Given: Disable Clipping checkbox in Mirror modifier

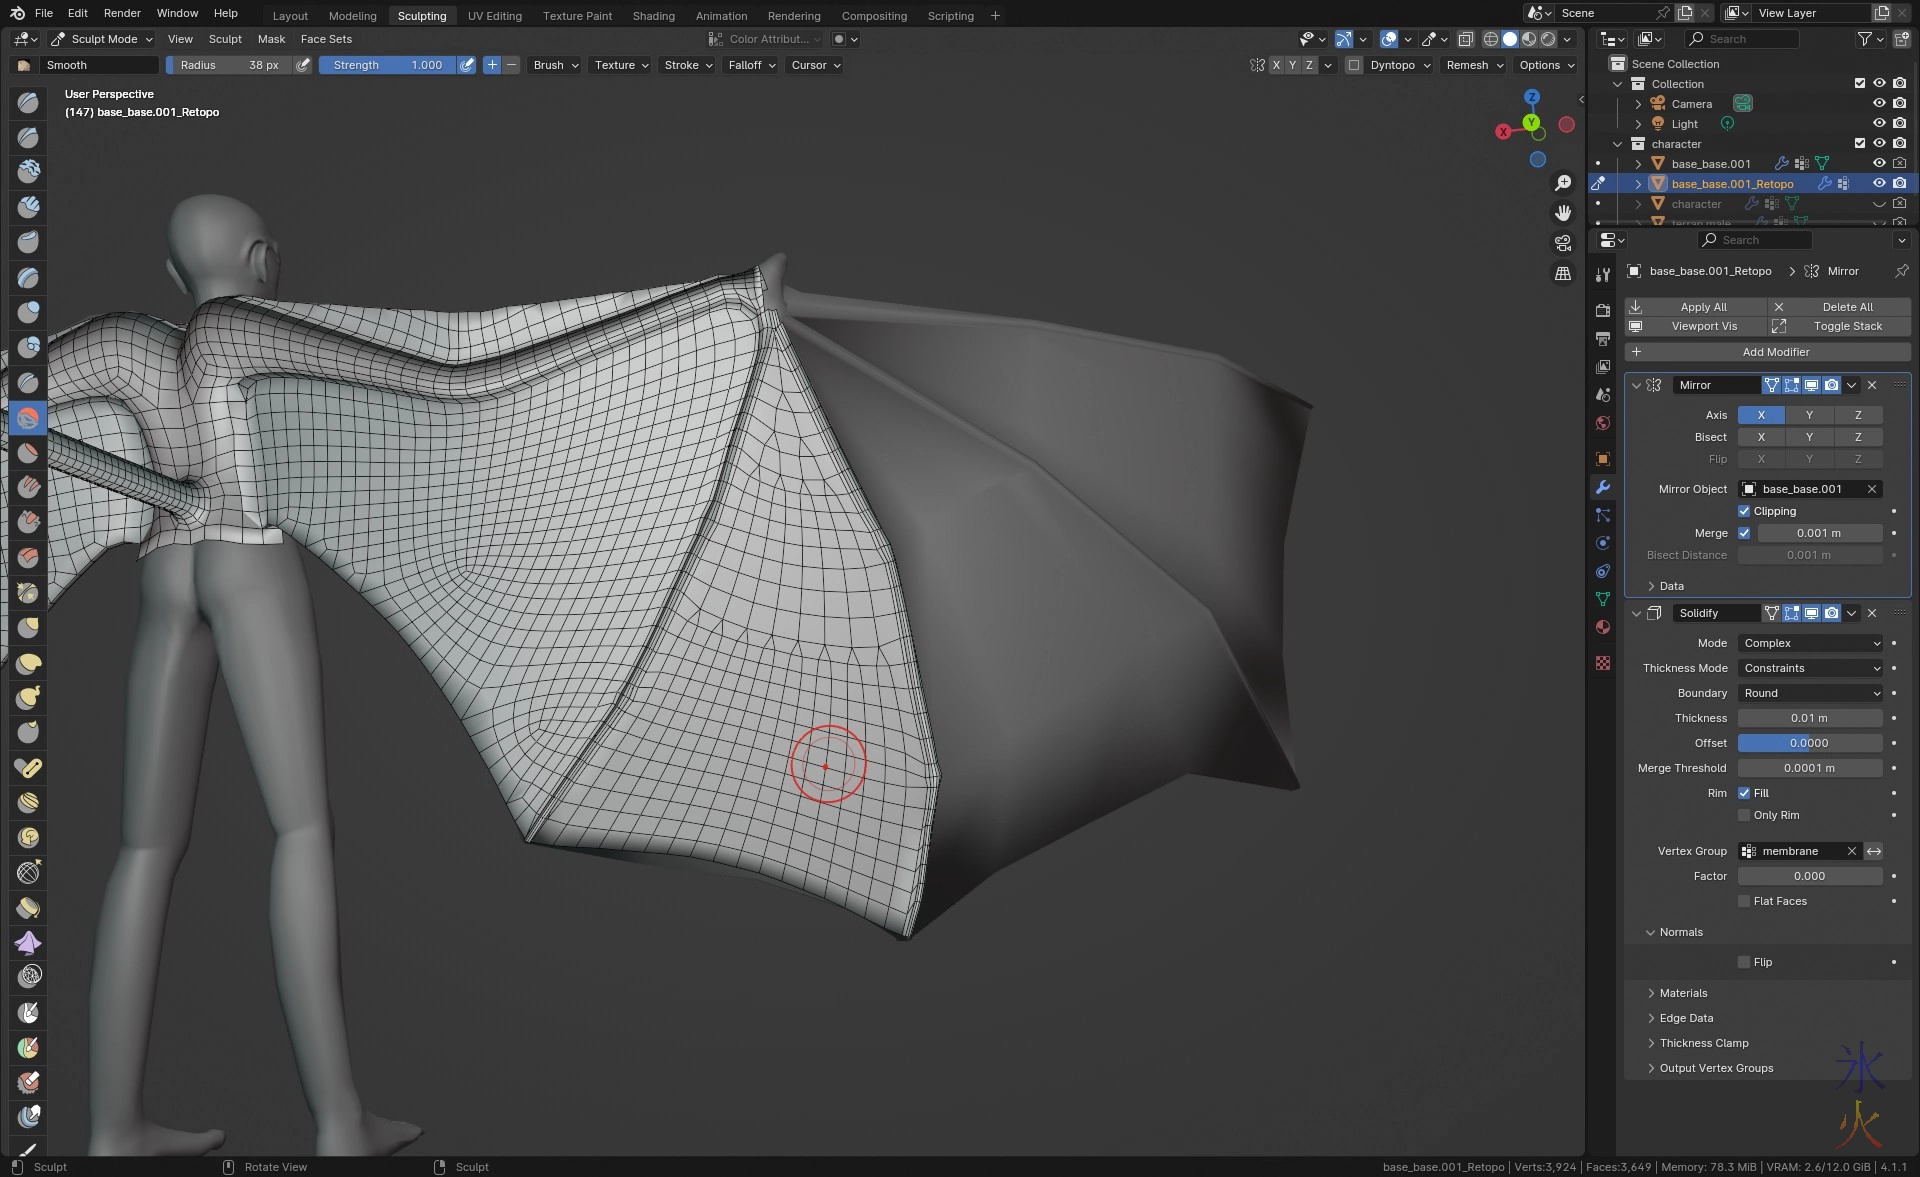Looking at the screenshot, I should pyautogui.click(x=1744, y=511).
